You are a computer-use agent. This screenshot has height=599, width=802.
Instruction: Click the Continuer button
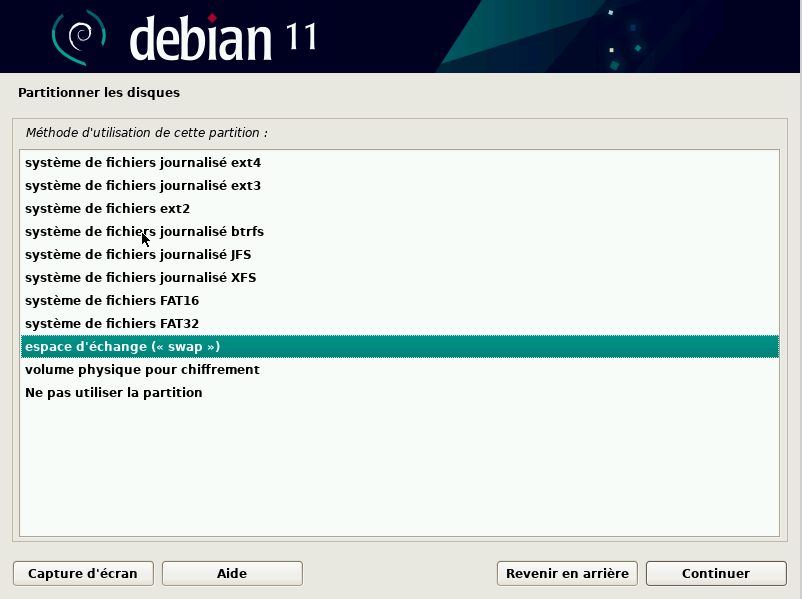click(x=715, y=573)
